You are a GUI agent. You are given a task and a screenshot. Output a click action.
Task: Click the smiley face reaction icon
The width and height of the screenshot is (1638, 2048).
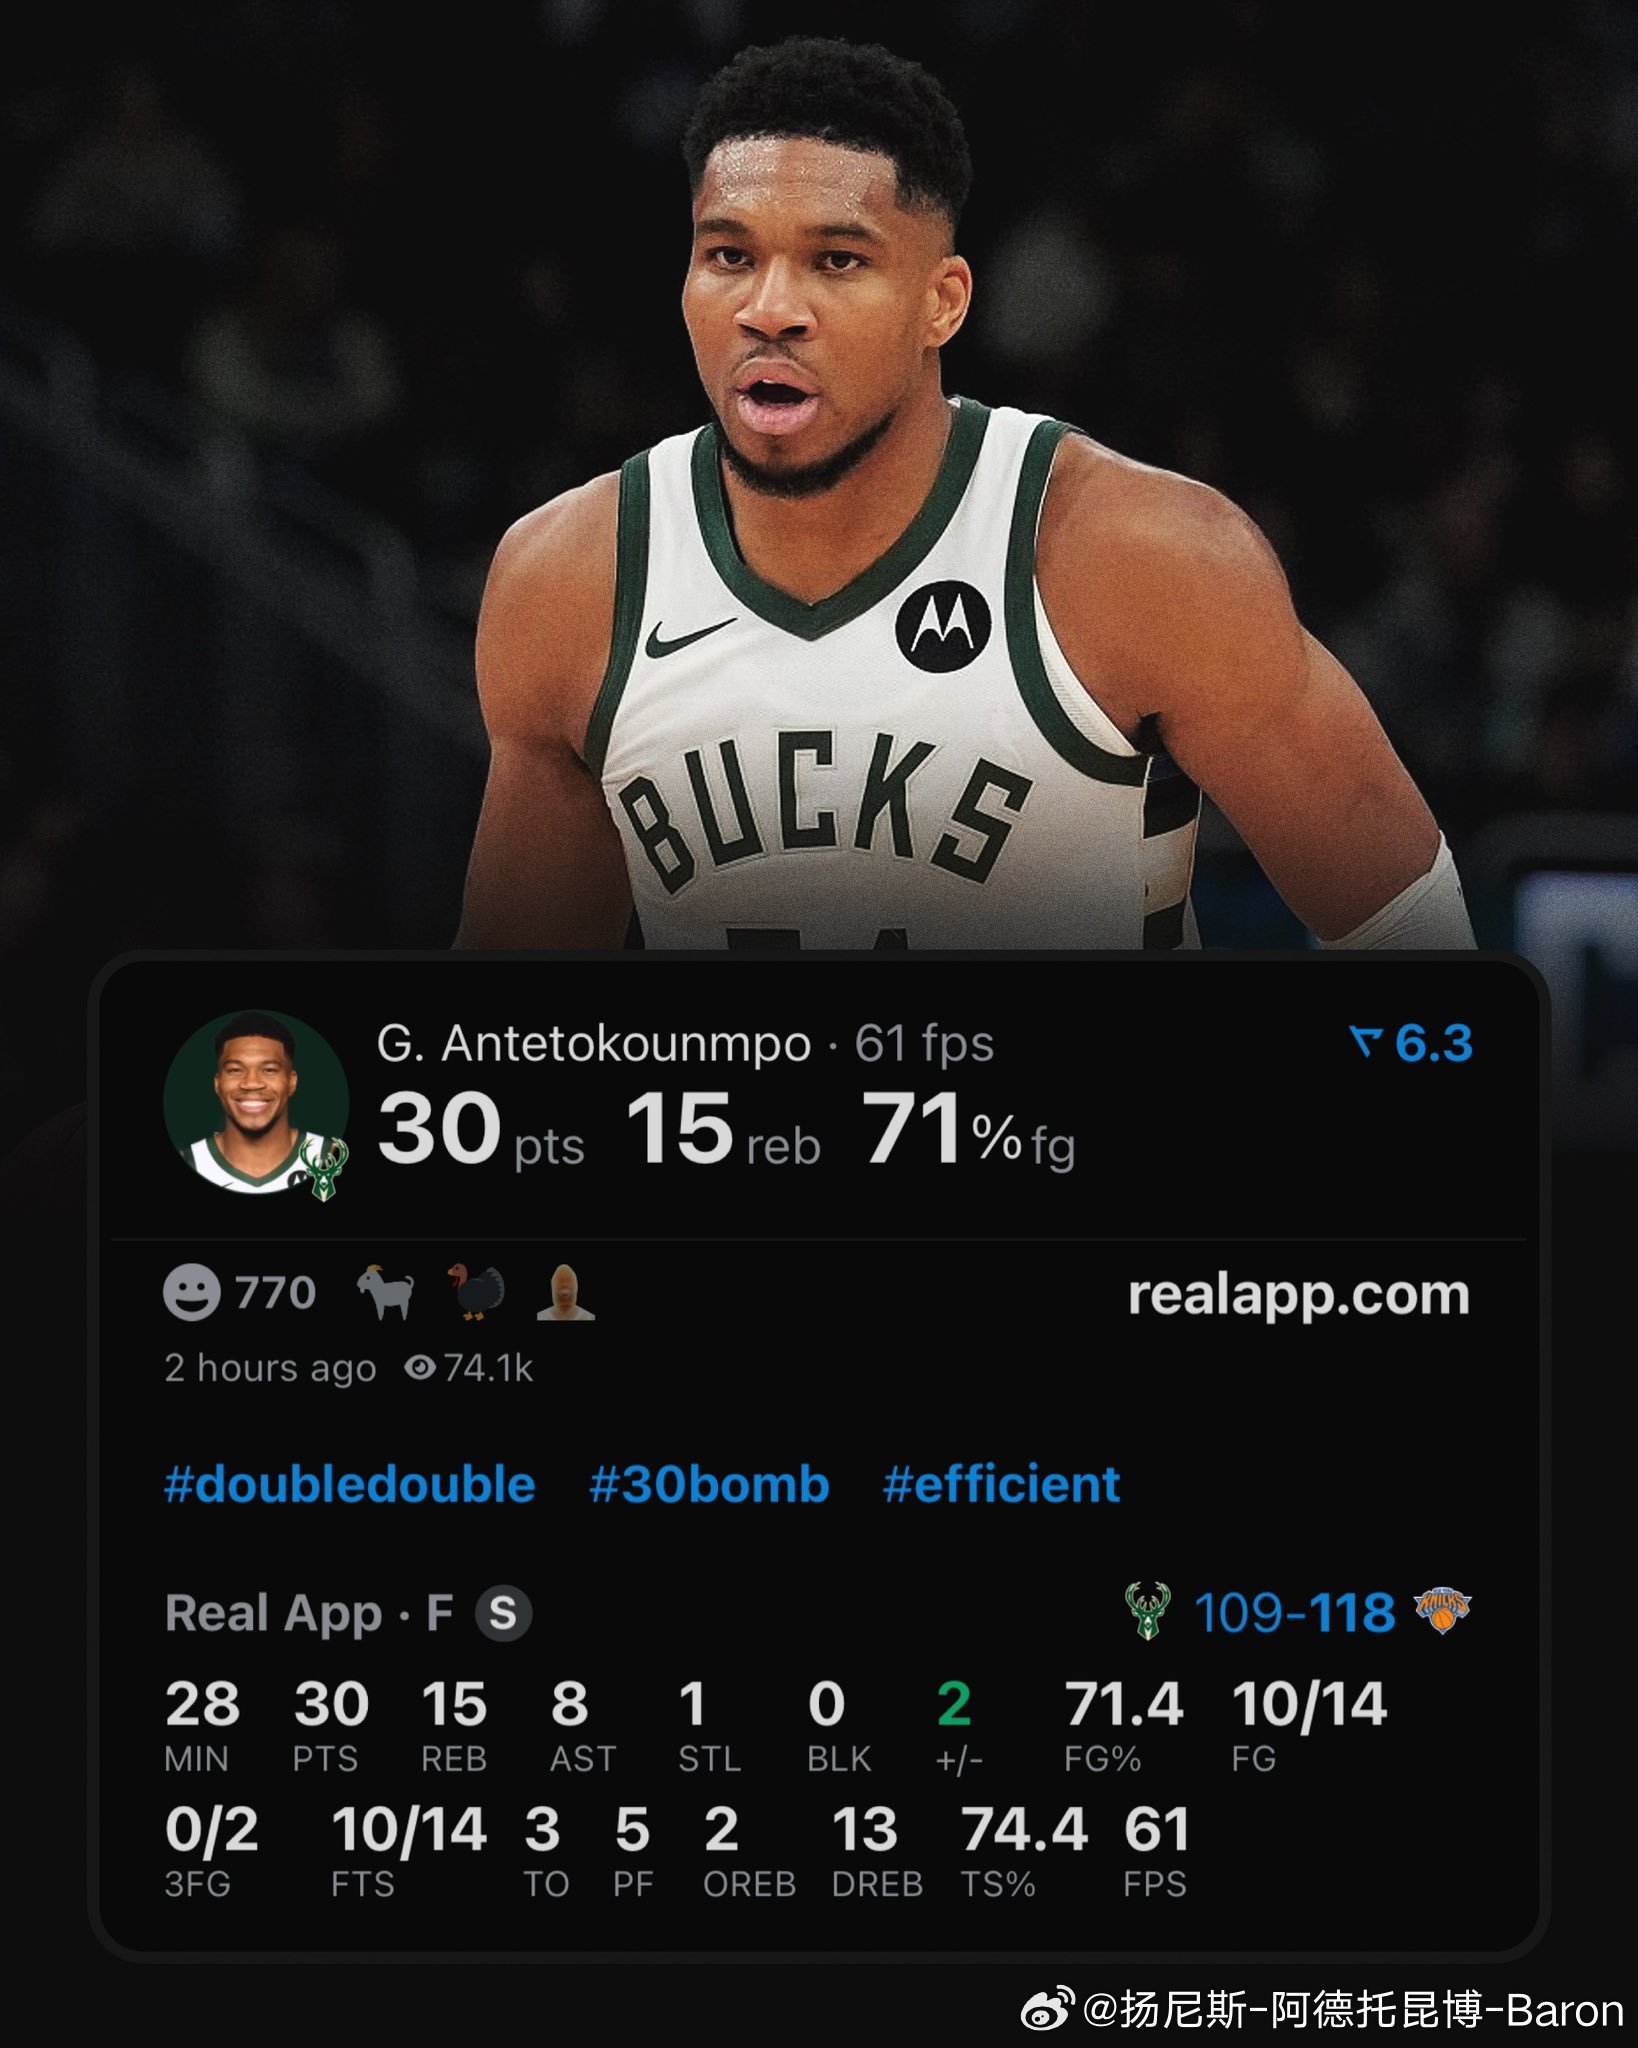(191, 1292)
